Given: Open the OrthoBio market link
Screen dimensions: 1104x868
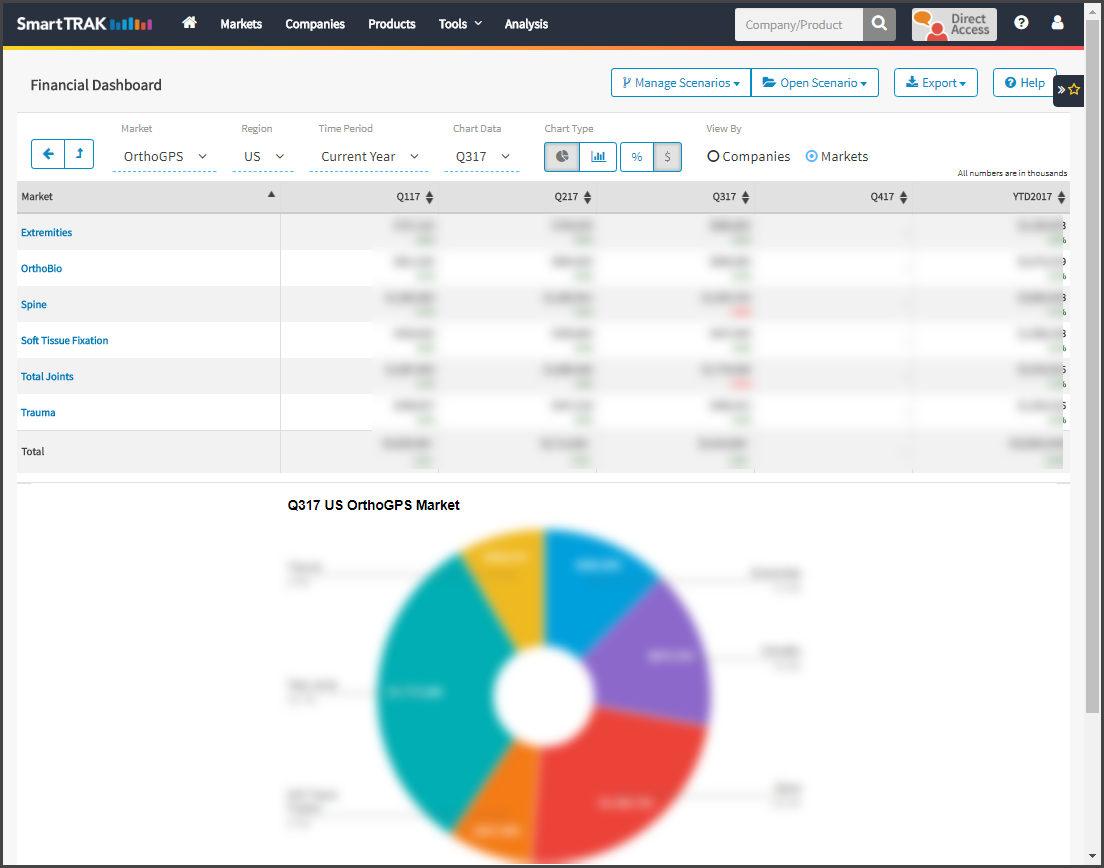Looking at the screenshot, I should tap(42, 268).
